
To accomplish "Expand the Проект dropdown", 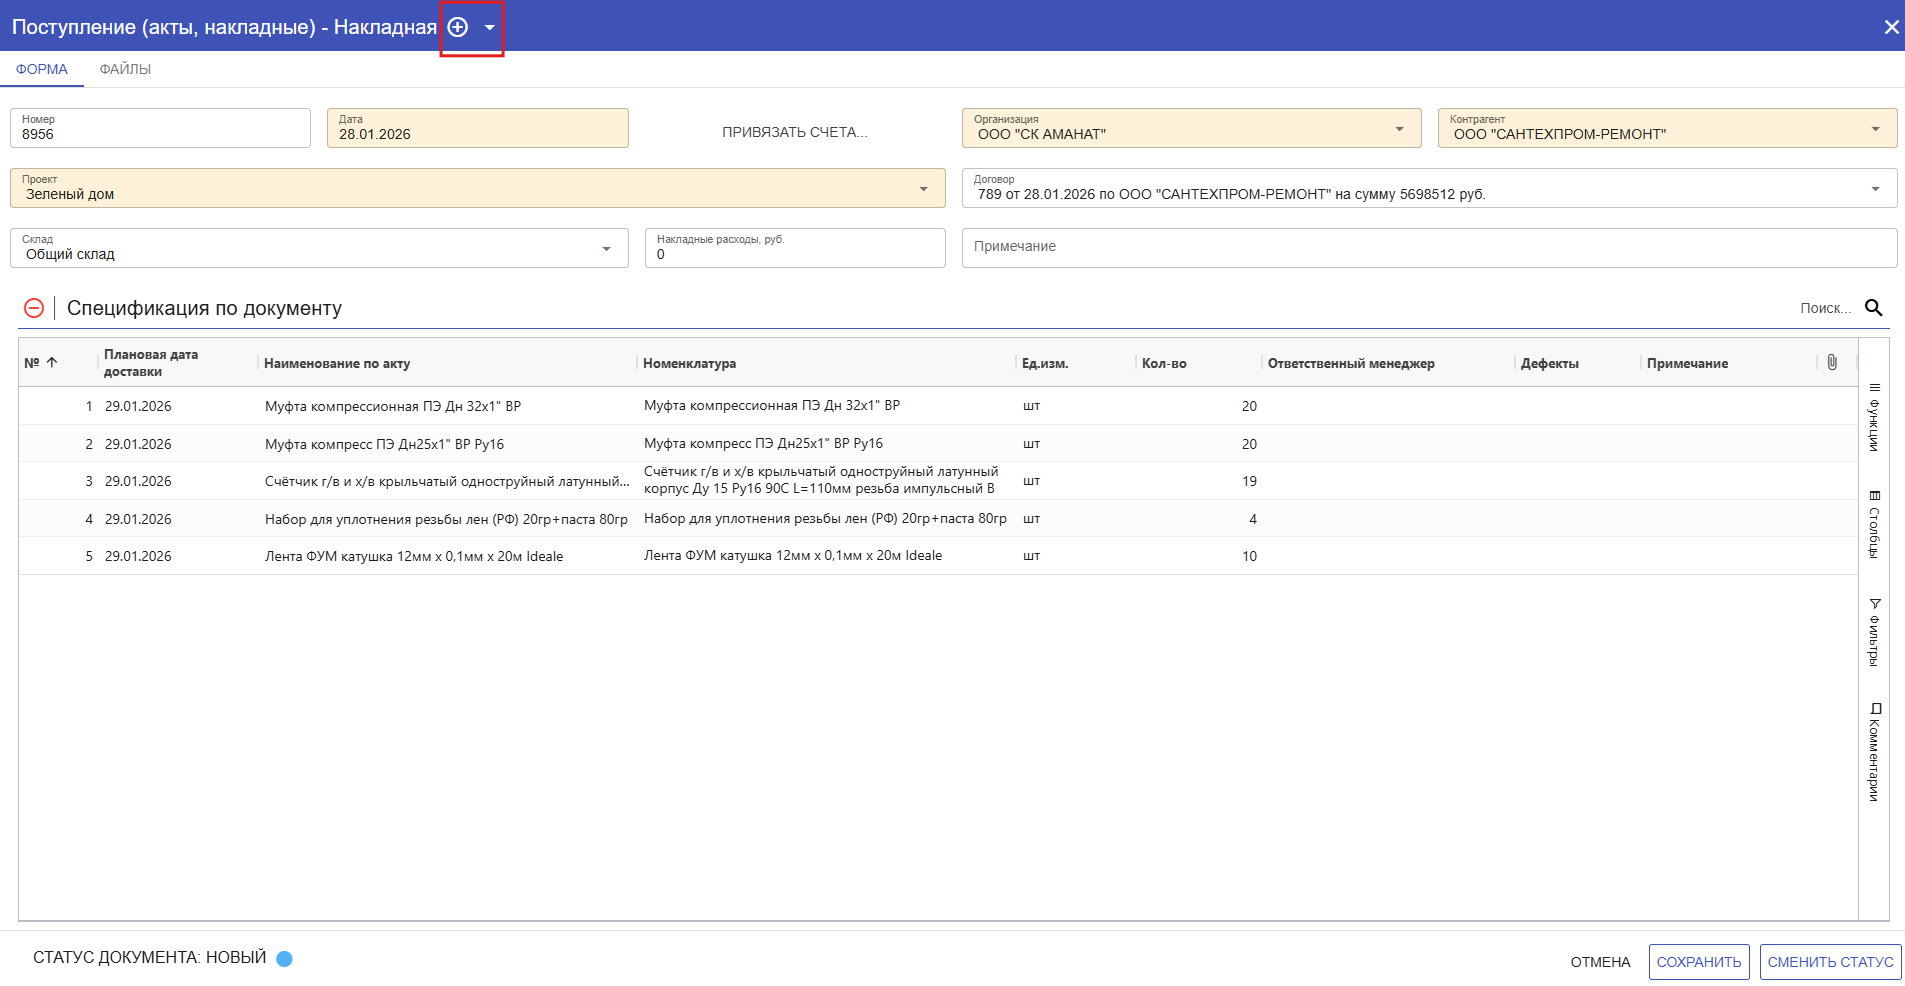I will point(923,189).
